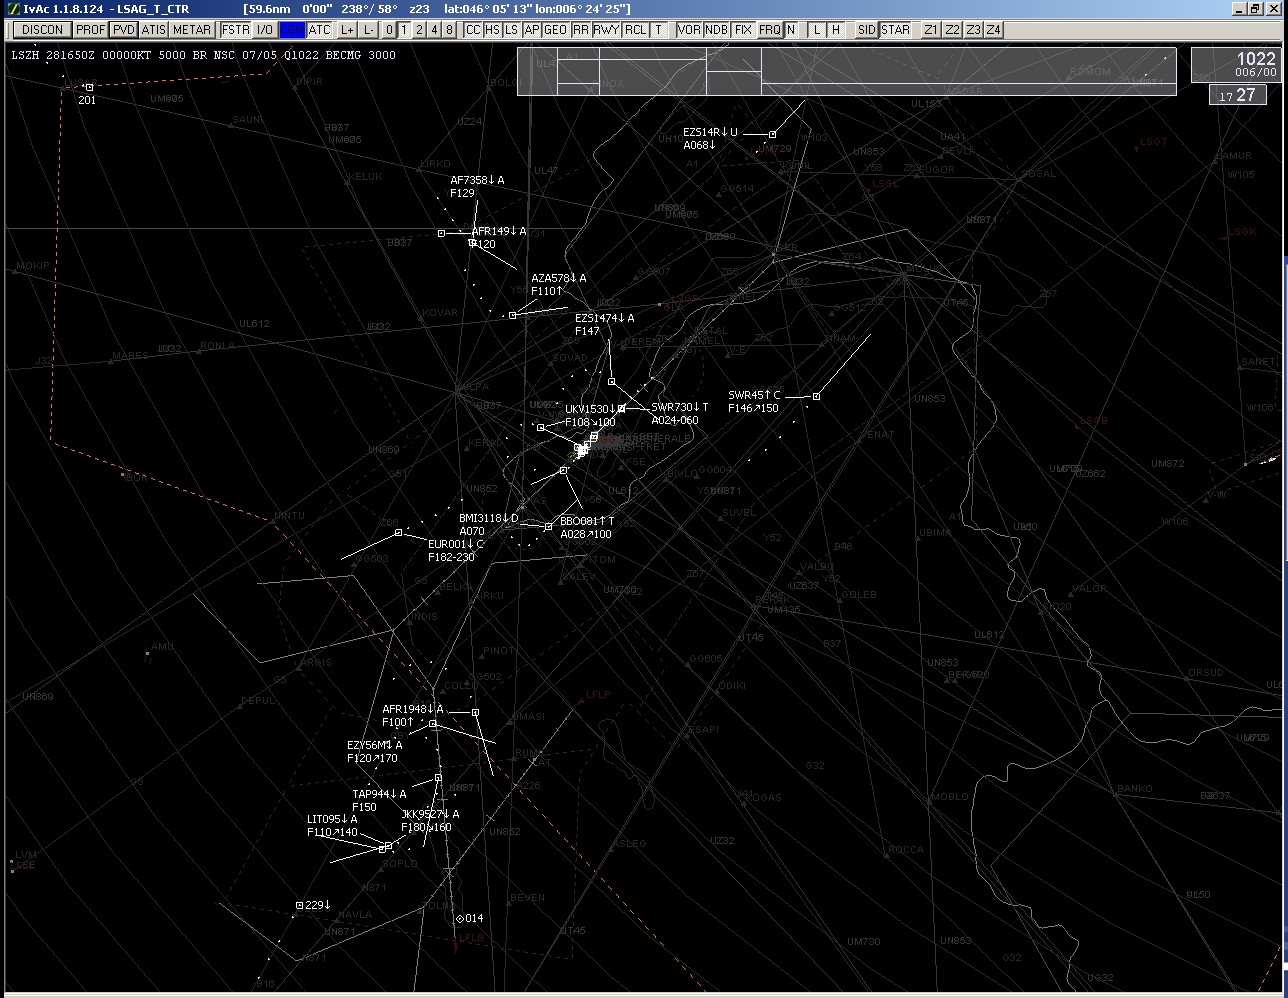Click the DISCON disconnect button
This screenshot has height=998, width=1288.
[42, 30]
